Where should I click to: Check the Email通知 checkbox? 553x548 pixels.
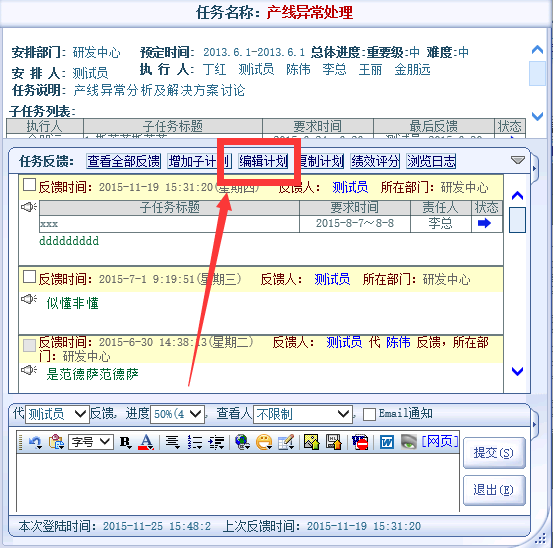click(369, 414)
